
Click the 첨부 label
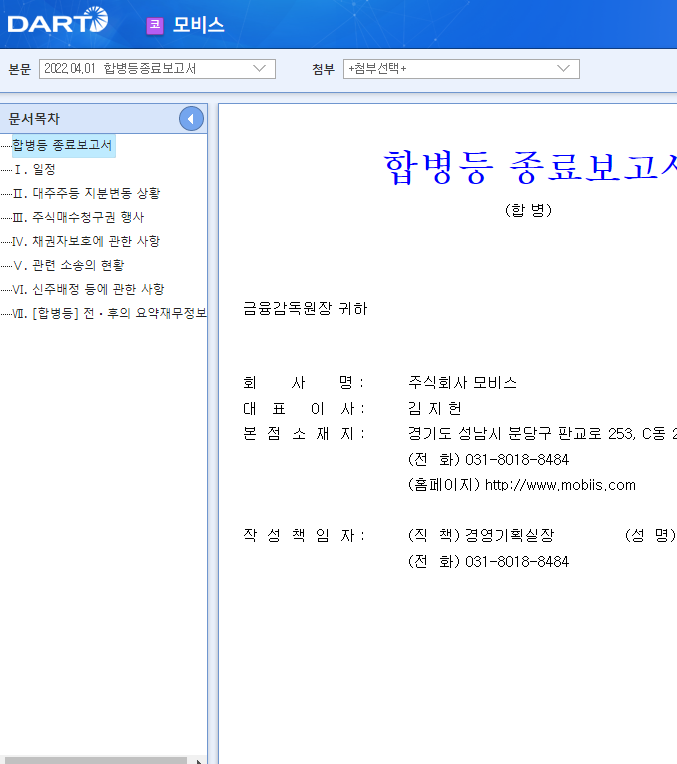pos(324,70)
